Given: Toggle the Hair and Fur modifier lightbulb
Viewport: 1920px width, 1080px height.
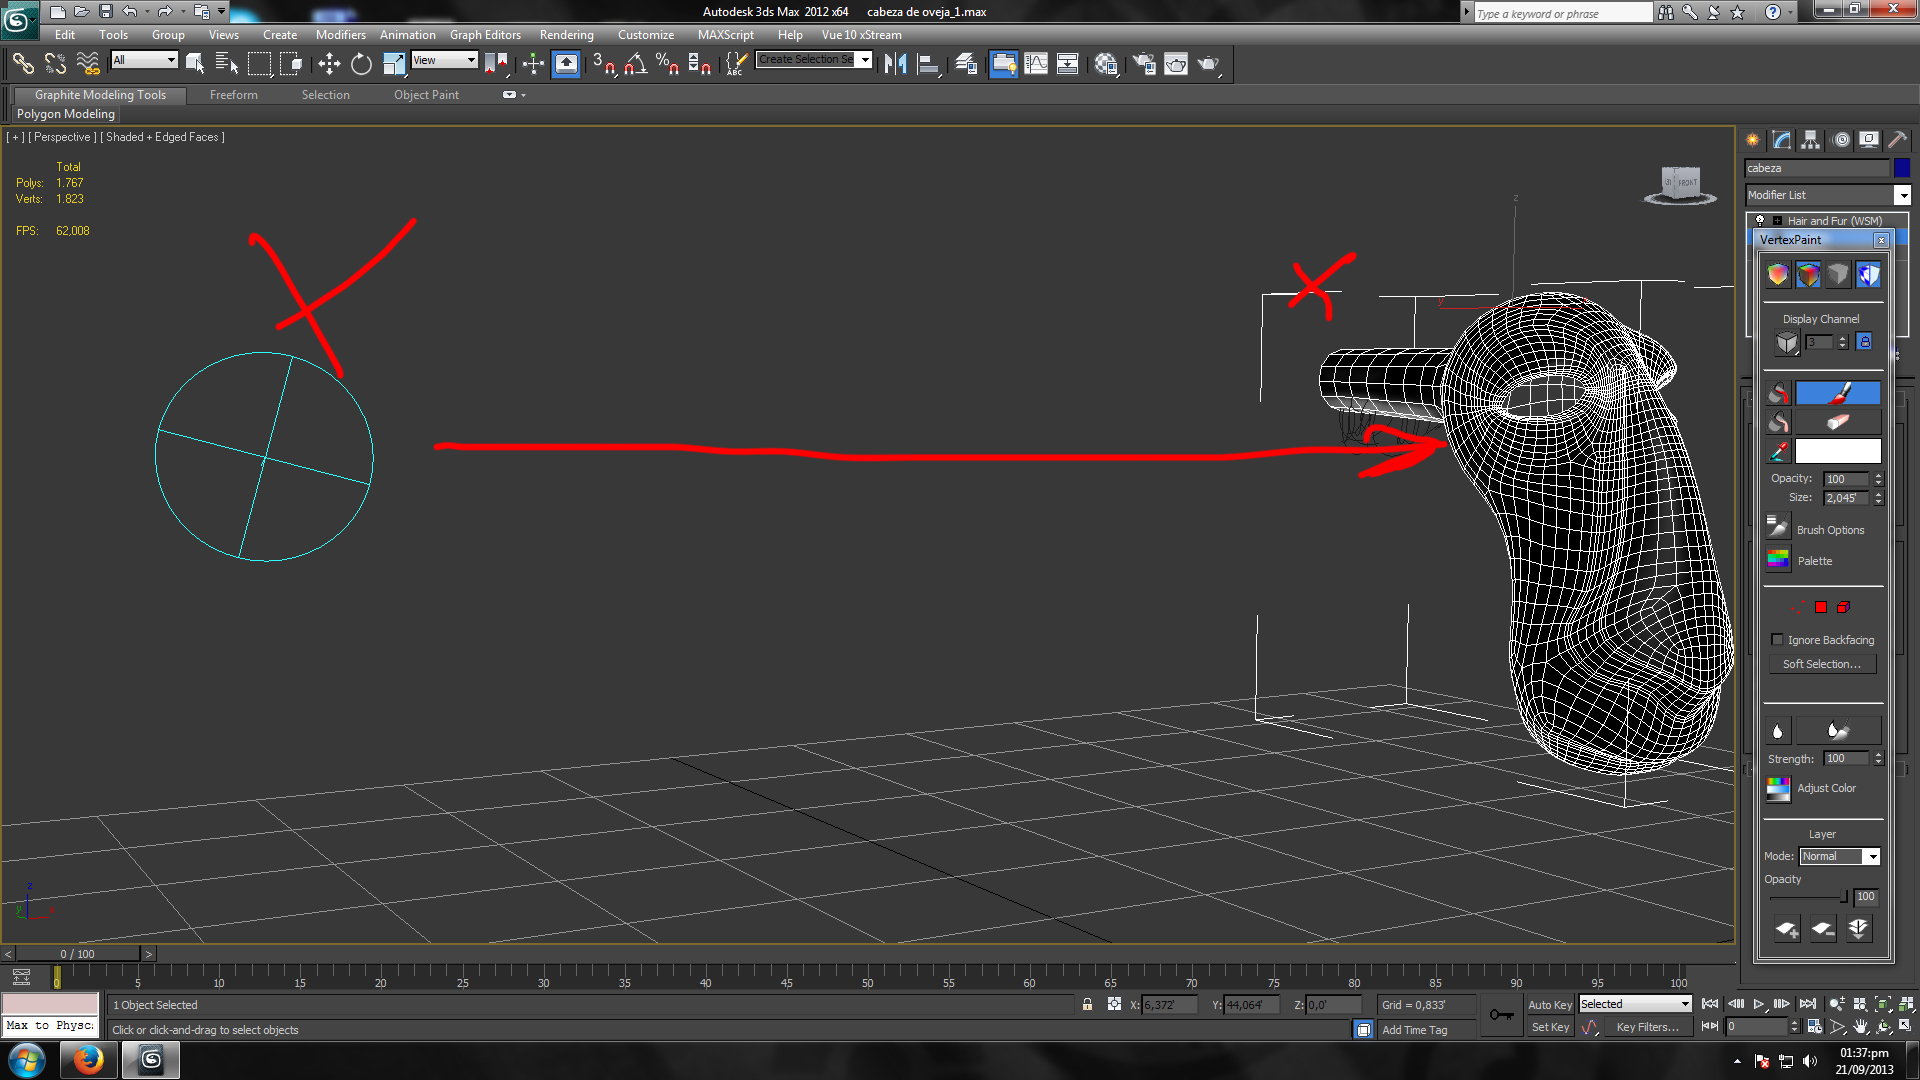Looking at the screenshot, I should (1760, 220).
